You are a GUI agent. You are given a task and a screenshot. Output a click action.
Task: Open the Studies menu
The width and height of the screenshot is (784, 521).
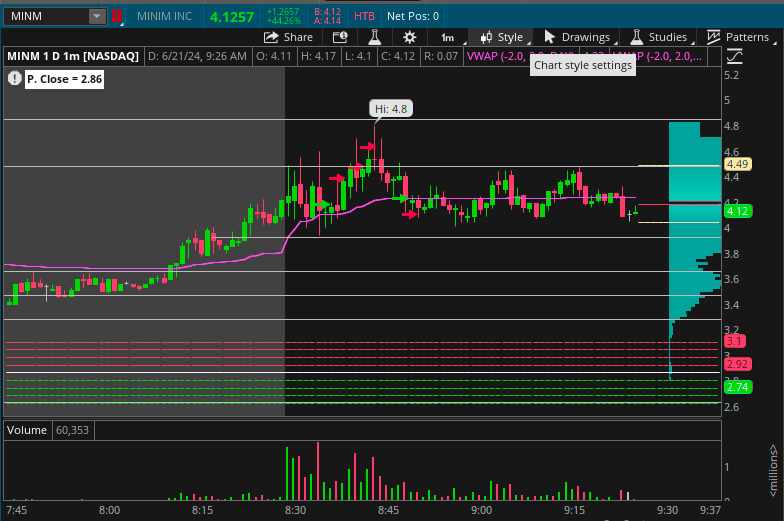(659, 37)
